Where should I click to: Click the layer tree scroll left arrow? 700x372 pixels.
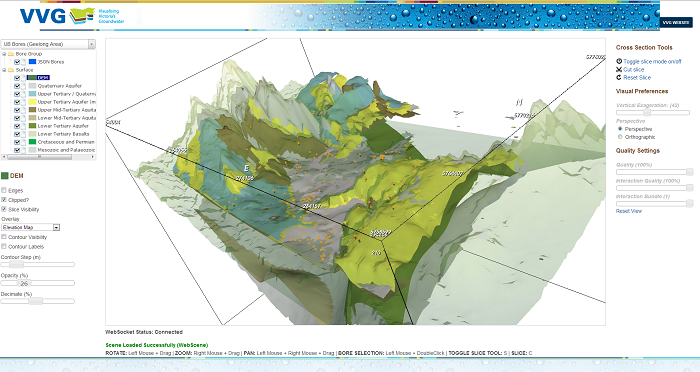pos(4,157)
